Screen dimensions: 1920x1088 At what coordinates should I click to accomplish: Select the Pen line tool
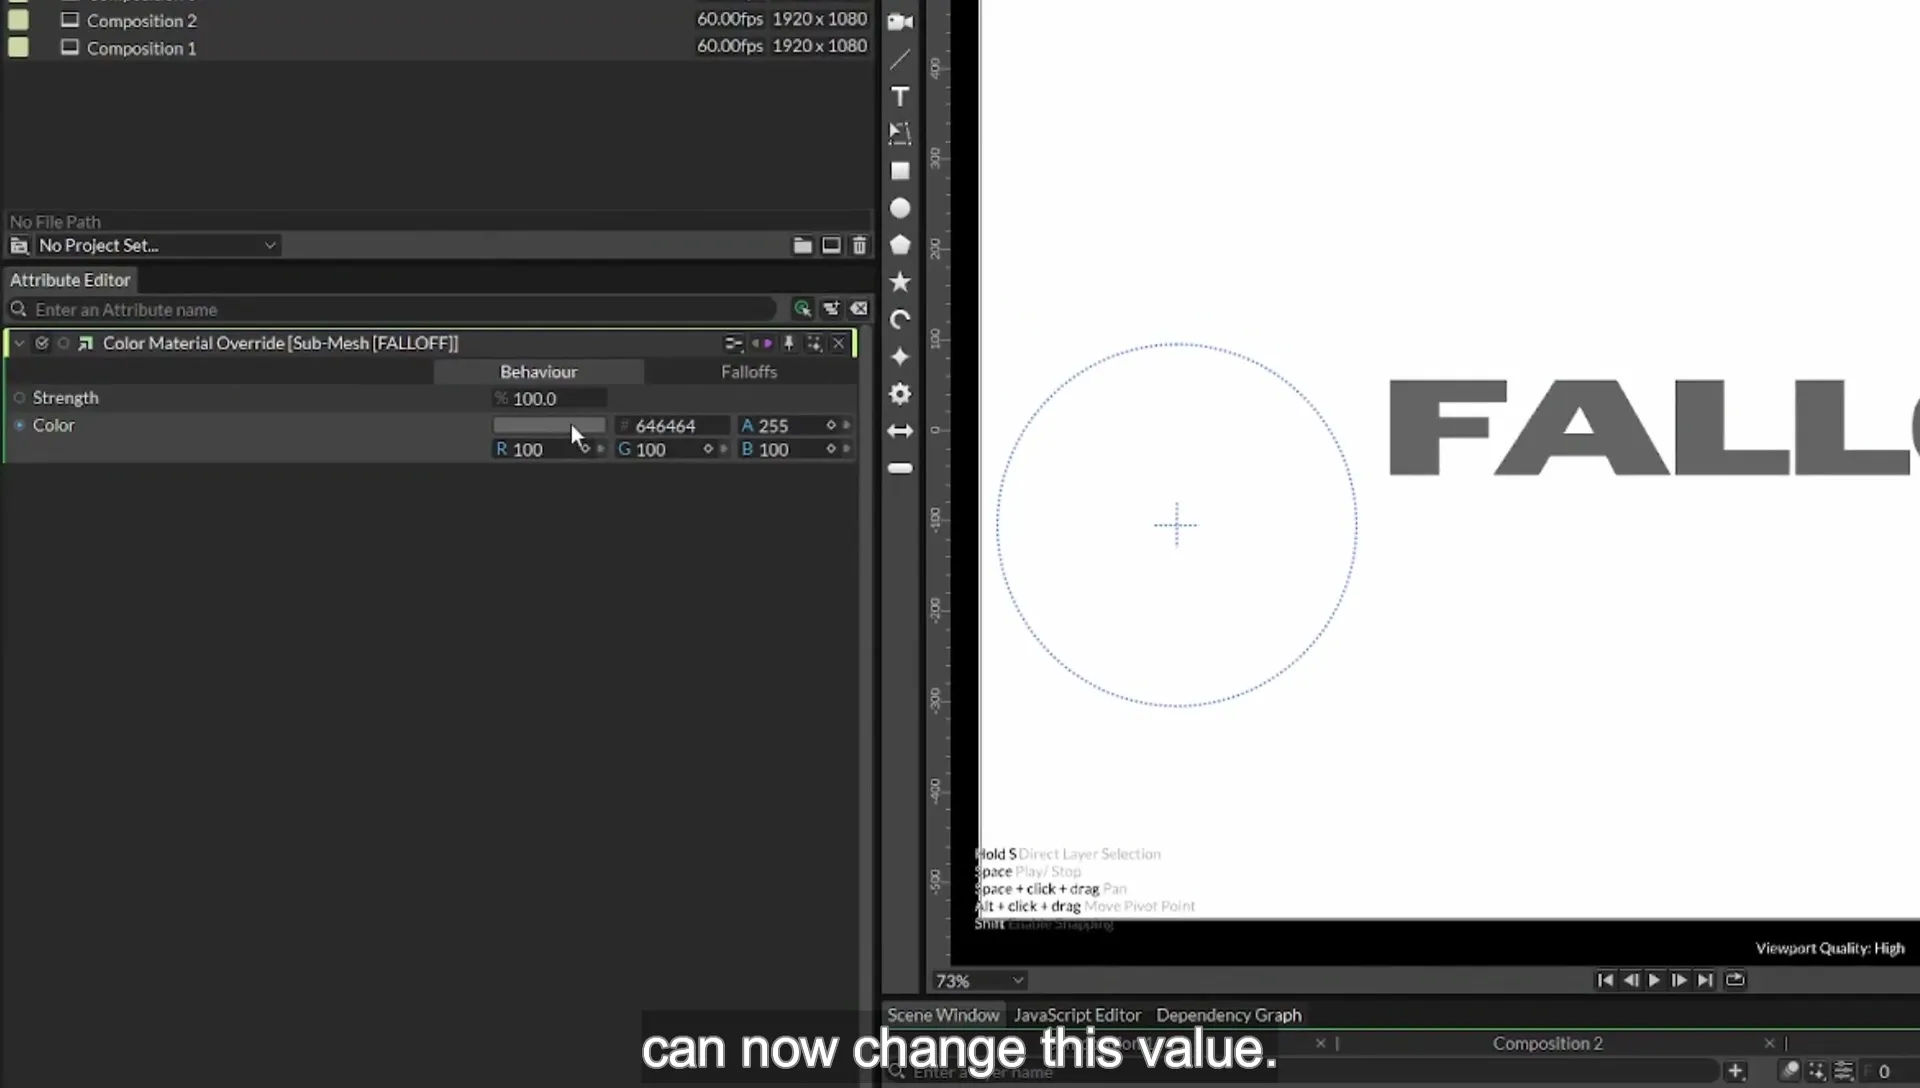coord(900,60)
